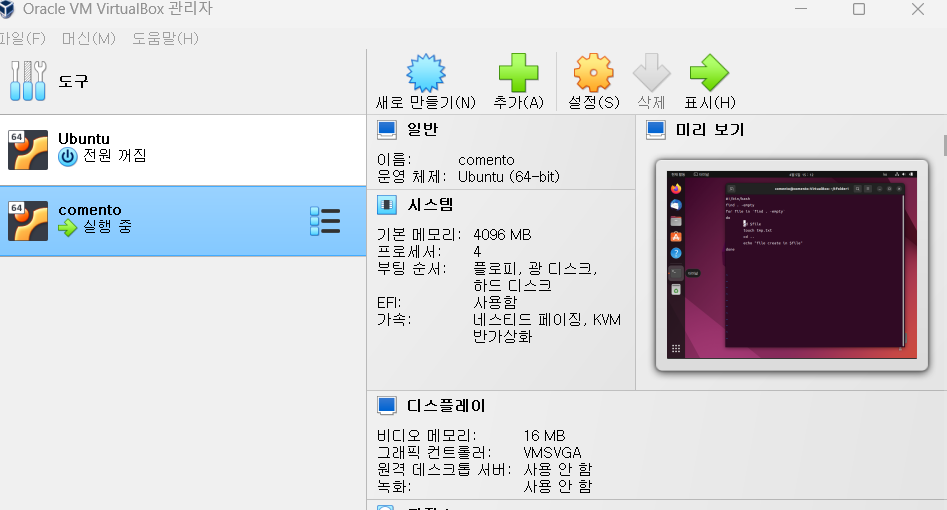Screen dimensions: 947x510
Task: Click the power-off status icon under Ubuntu
Action: [68, 157]
